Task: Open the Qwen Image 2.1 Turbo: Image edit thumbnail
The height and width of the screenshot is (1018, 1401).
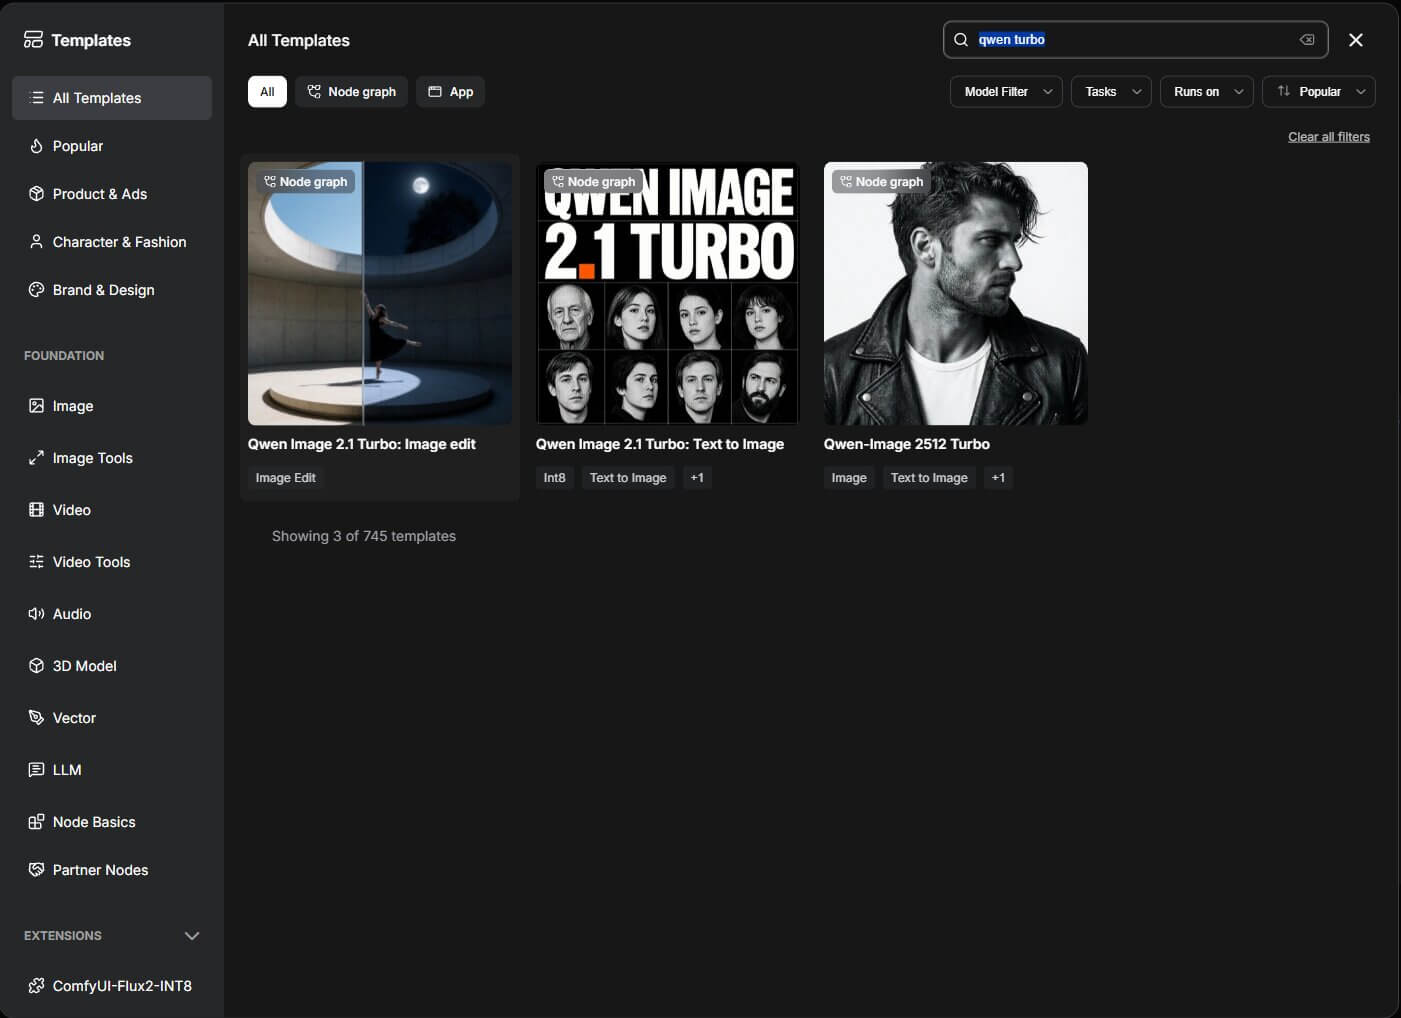Action: pos(380,294)
